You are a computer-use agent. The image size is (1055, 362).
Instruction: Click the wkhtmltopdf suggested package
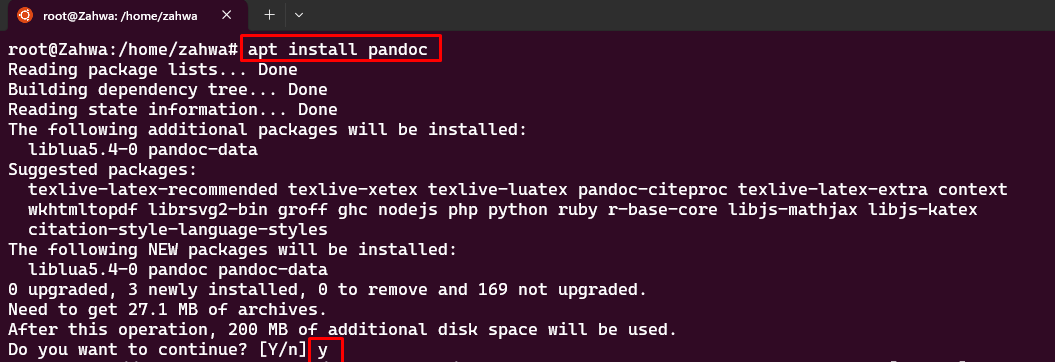coord(83,210)
